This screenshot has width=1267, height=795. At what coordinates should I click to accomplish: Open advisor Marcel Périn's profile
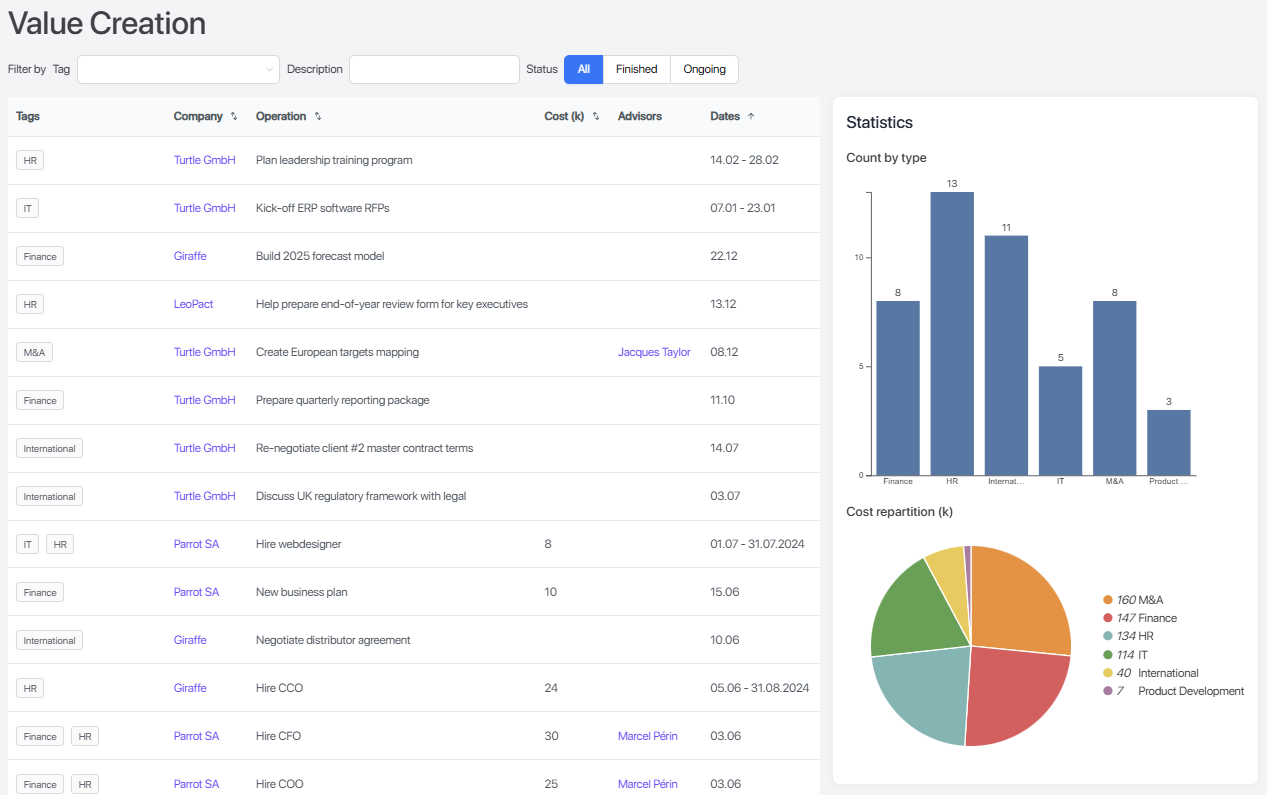pos(647,735)
